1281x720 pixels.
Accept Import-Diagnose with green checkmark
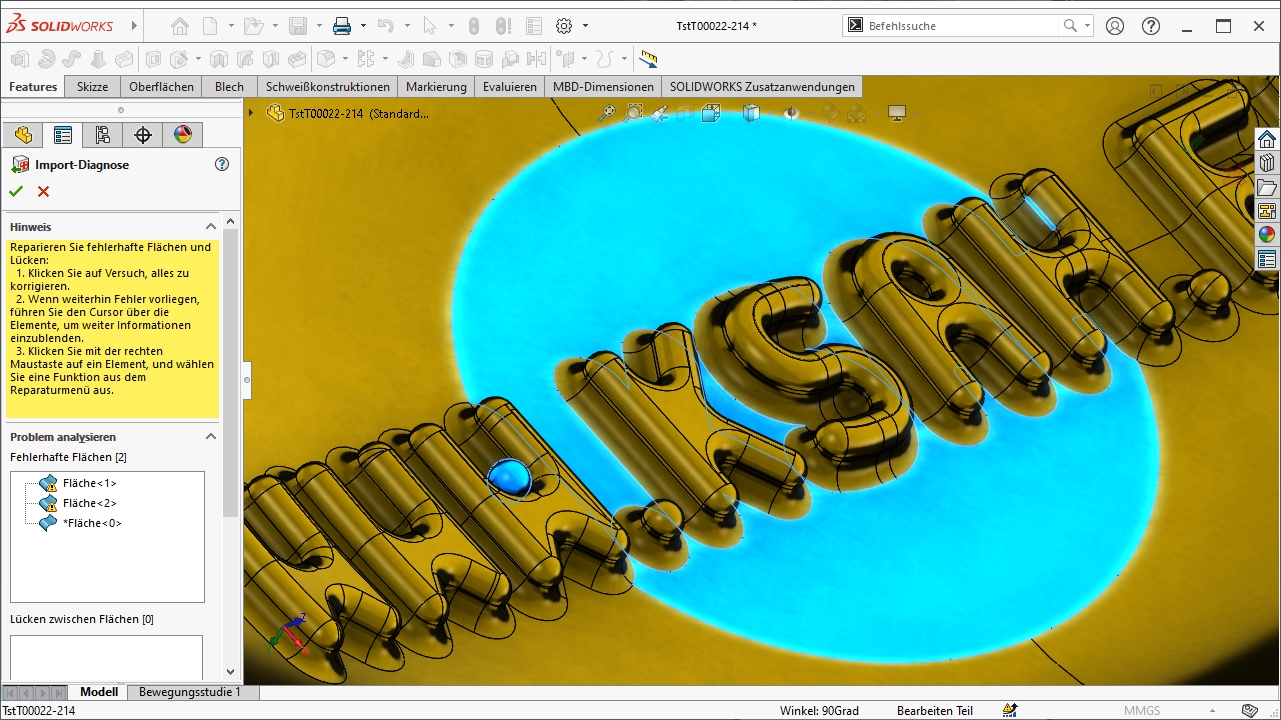coord(16,191)
